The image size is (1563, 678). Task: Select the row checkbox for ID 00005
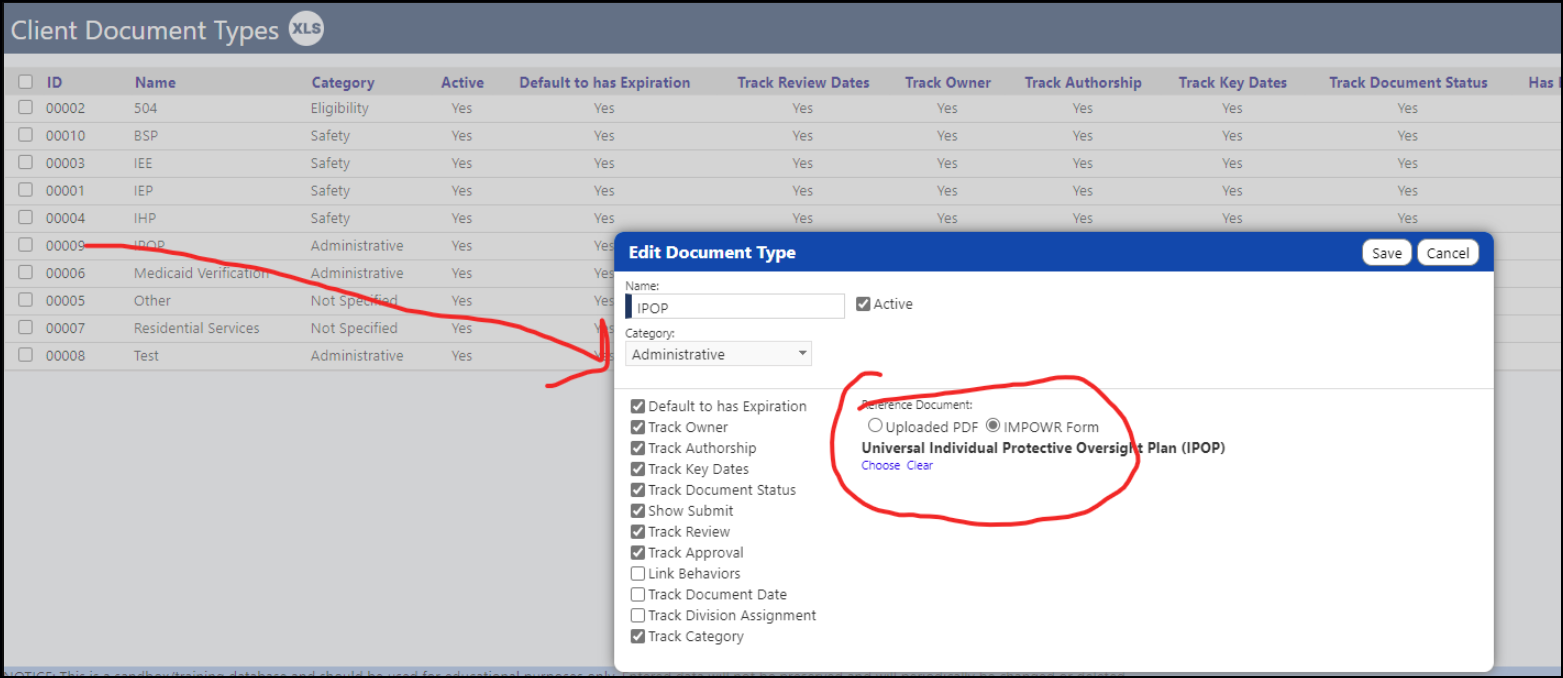click(25, 300)
